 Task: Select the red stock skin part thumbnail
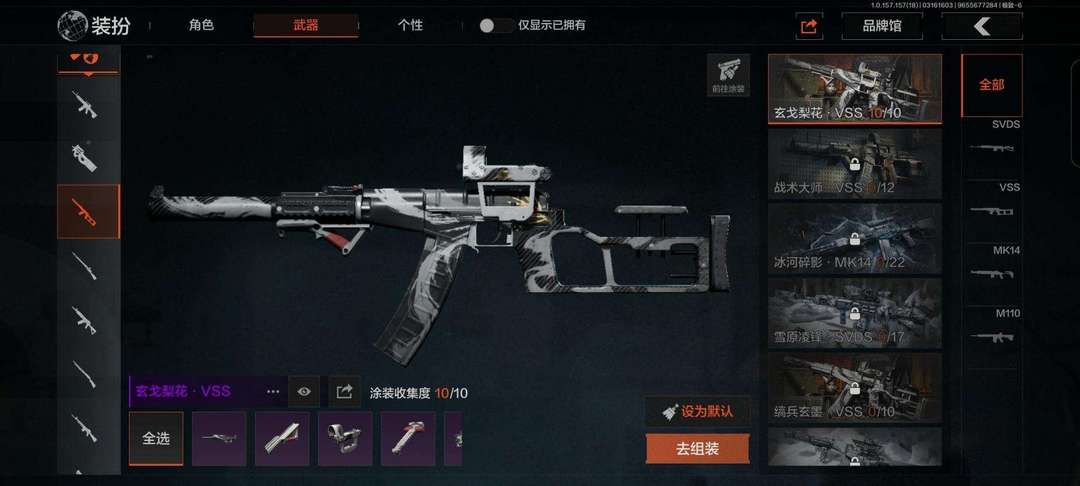[408, 439]
